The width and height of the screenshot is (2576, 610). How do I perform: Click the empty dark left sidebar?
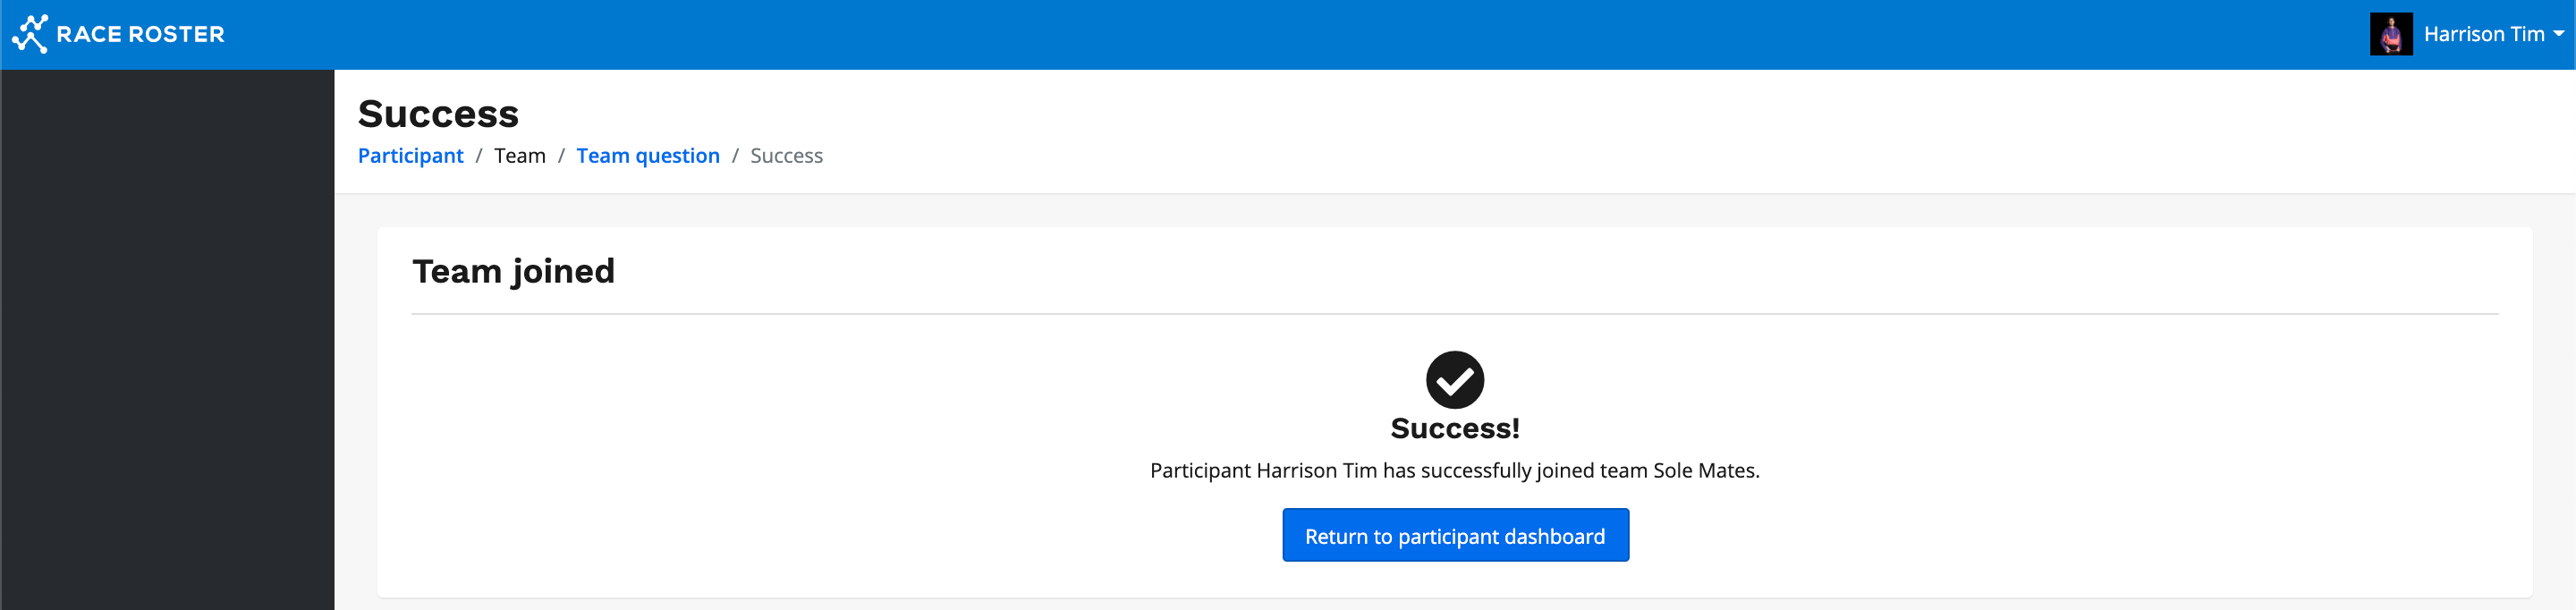click(x=167, y=340)
